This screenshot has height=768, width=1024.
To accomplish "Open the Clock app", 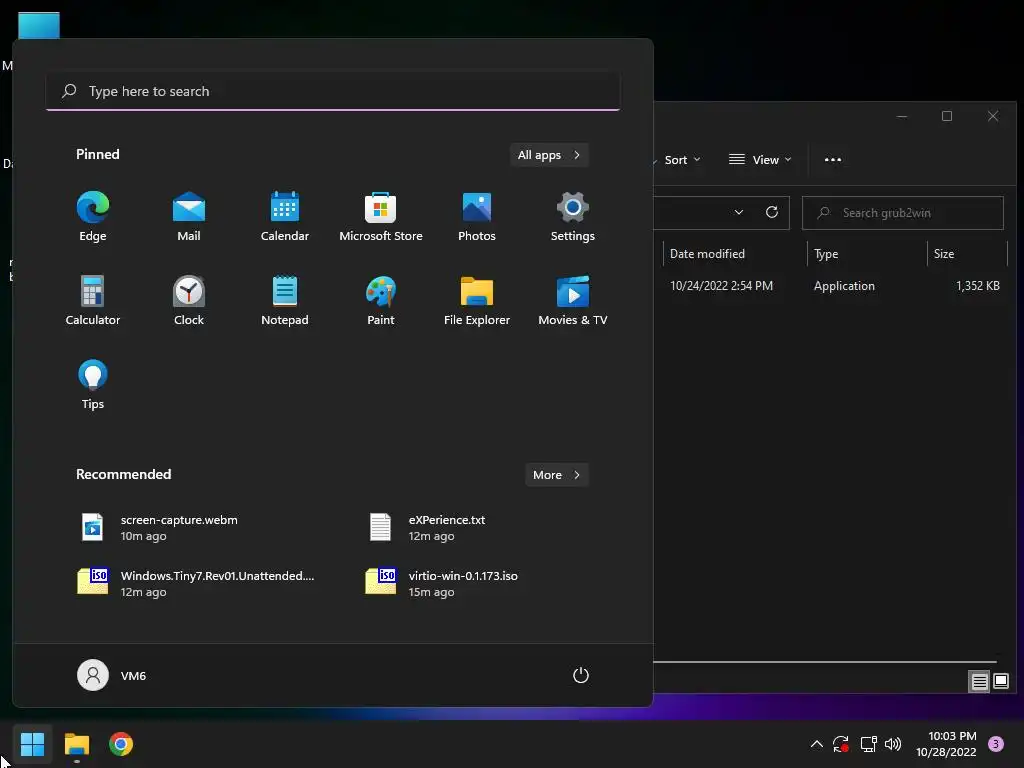I will (189, 301).
